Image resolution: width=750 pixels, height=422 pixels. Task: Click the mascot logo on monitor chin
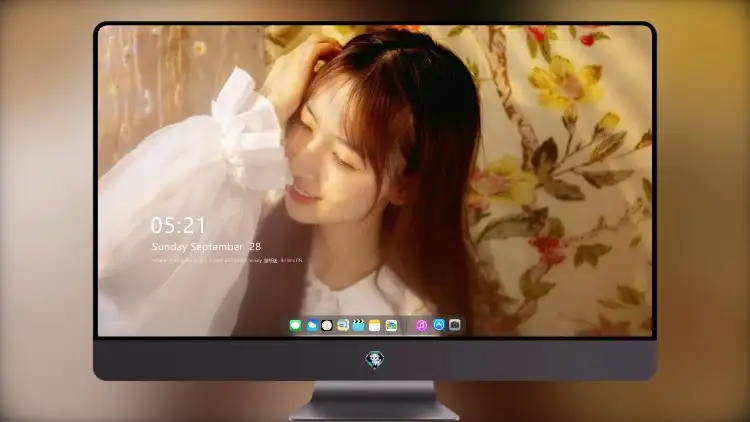(x=375, y=359)
